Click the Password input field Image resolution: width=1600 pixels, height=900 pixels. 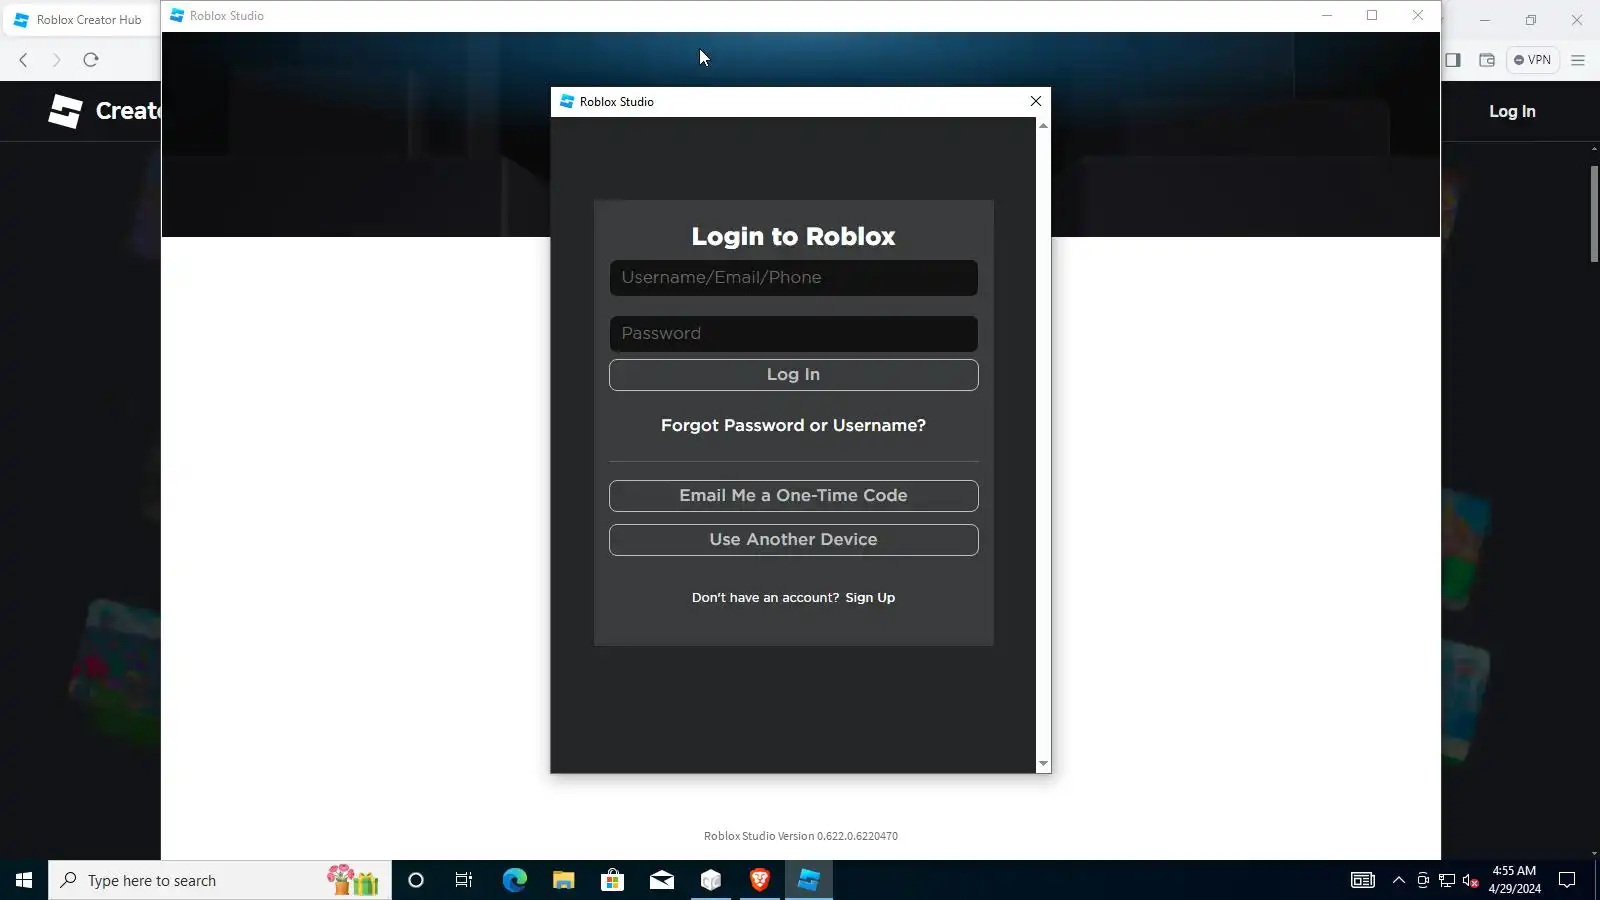coord(793,334)
